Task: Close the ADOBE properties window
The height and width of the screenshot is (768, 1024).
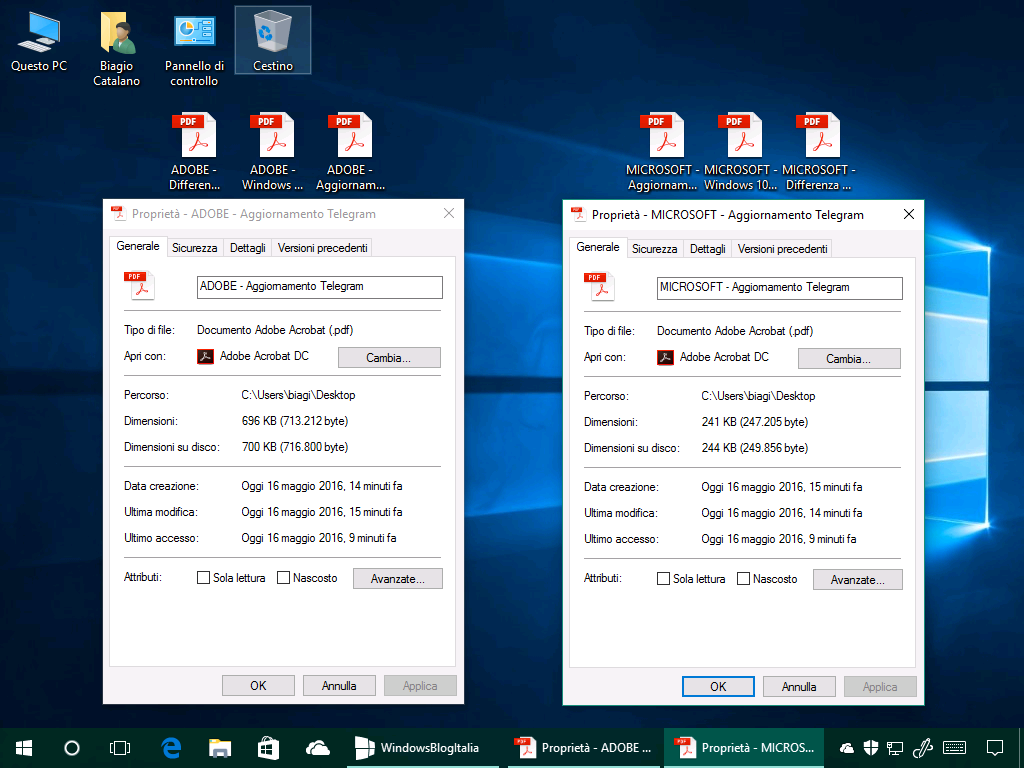Action: [449, 214]
